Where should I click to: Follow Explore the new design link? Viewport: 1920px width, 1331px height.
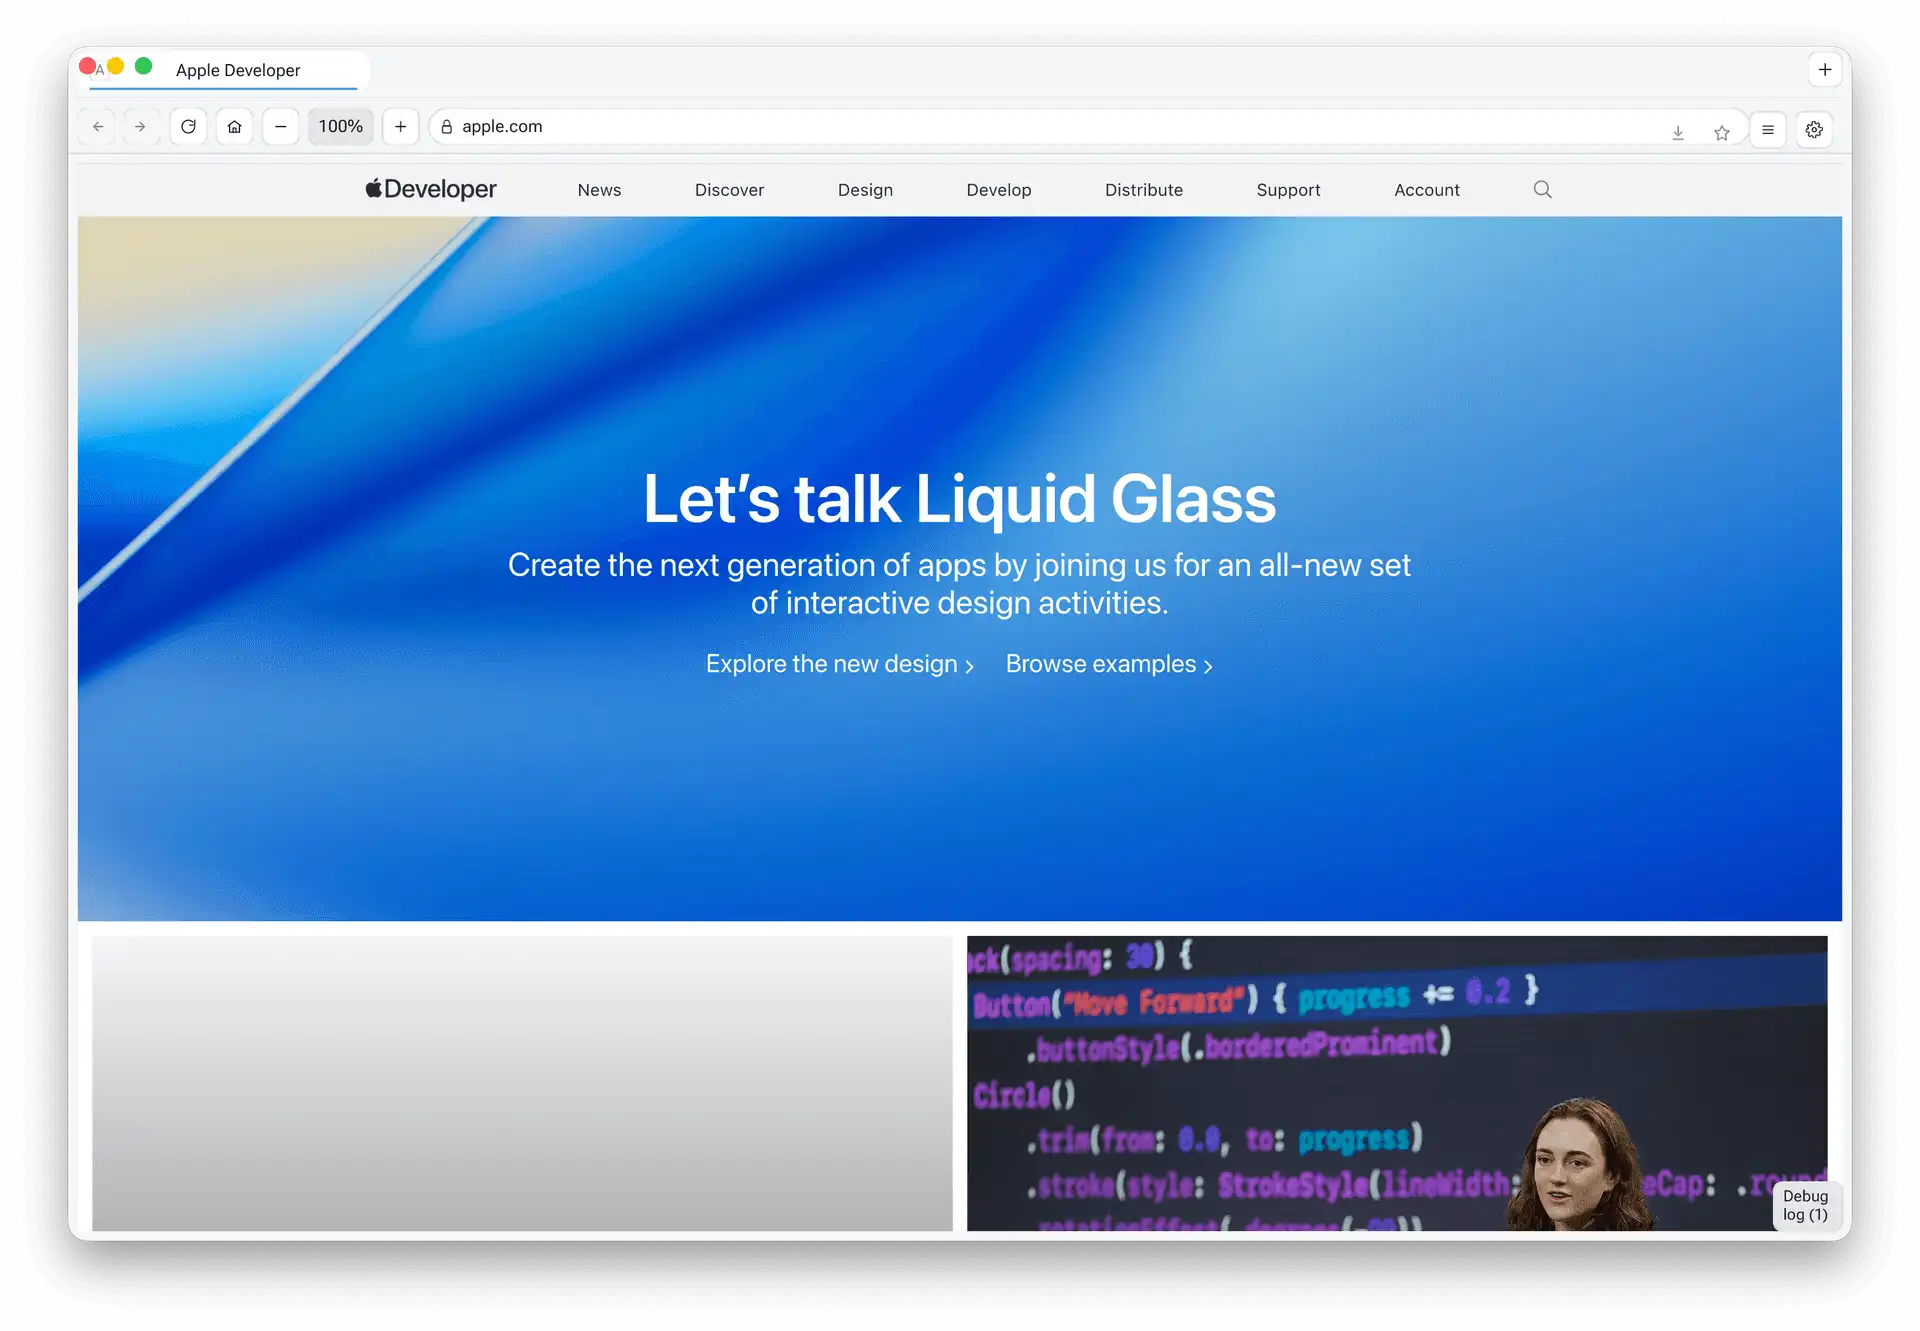[839, 665]
